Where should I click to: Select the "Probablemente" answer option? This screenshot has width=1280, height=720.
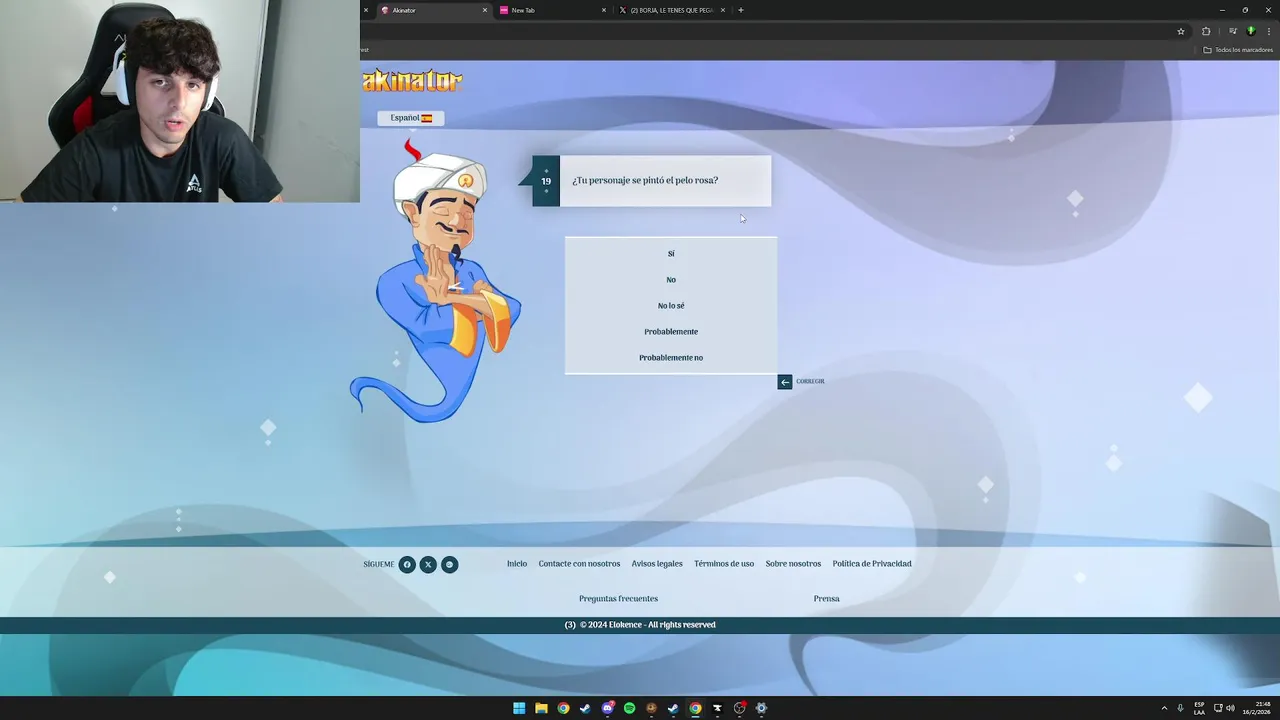click(x=671, y=332)
